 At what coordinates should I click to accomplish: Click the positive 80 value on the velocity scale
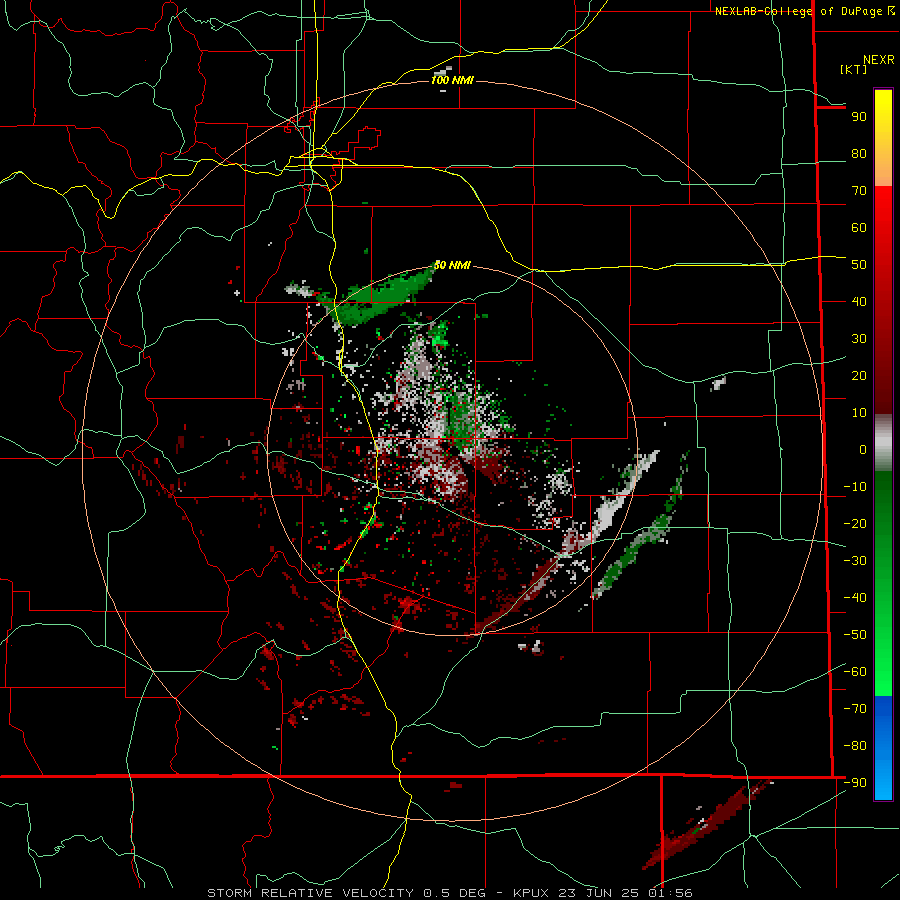(x=859, y=154)
